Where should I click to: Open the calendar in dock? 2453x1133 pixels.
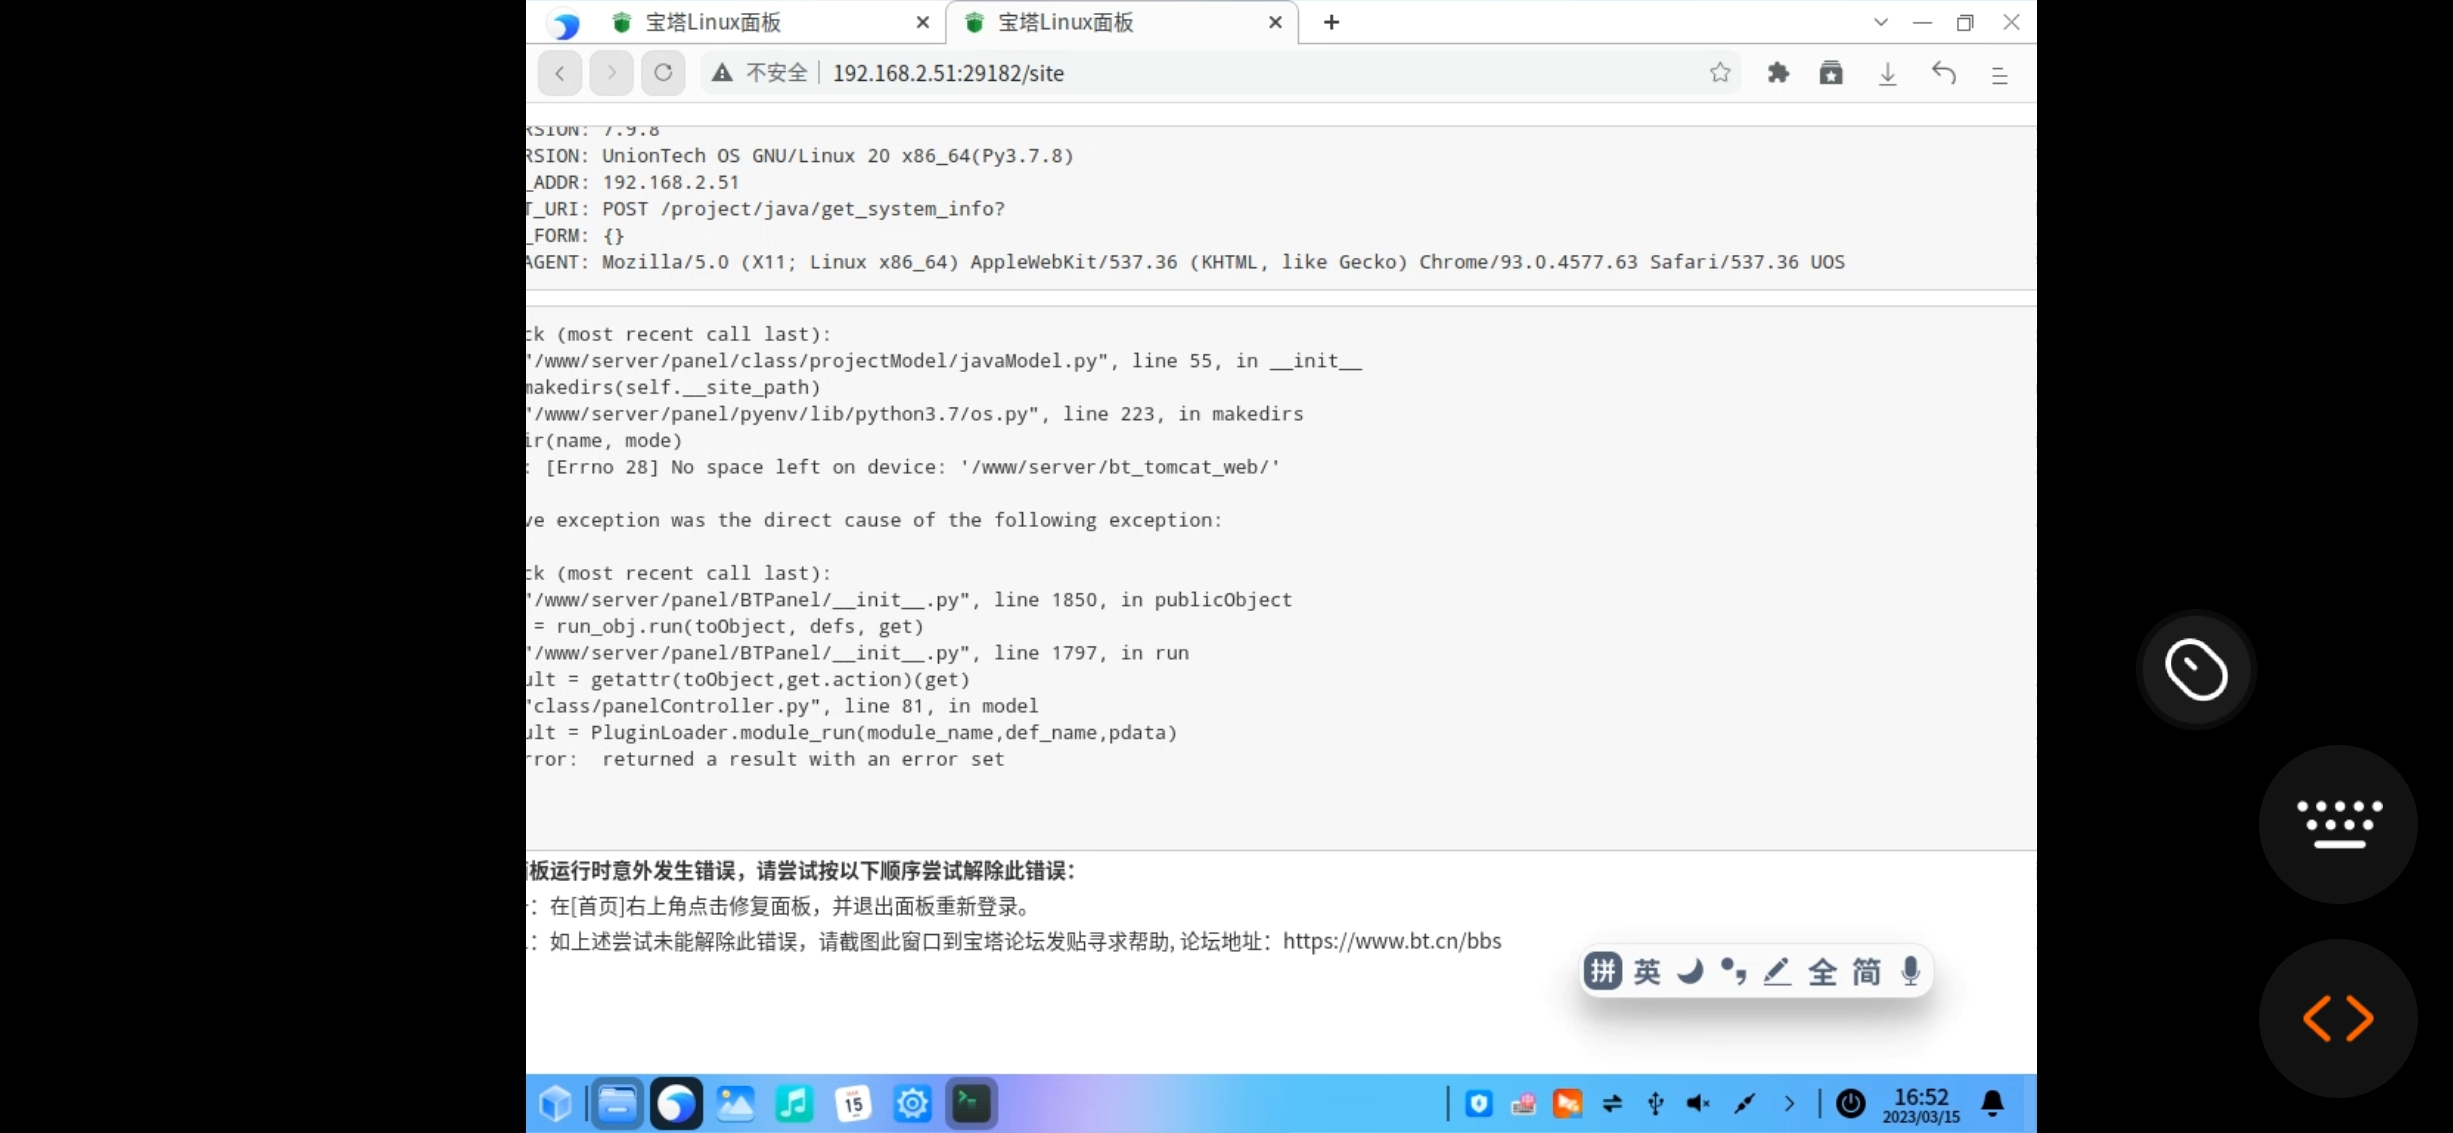coord(853,1104)
